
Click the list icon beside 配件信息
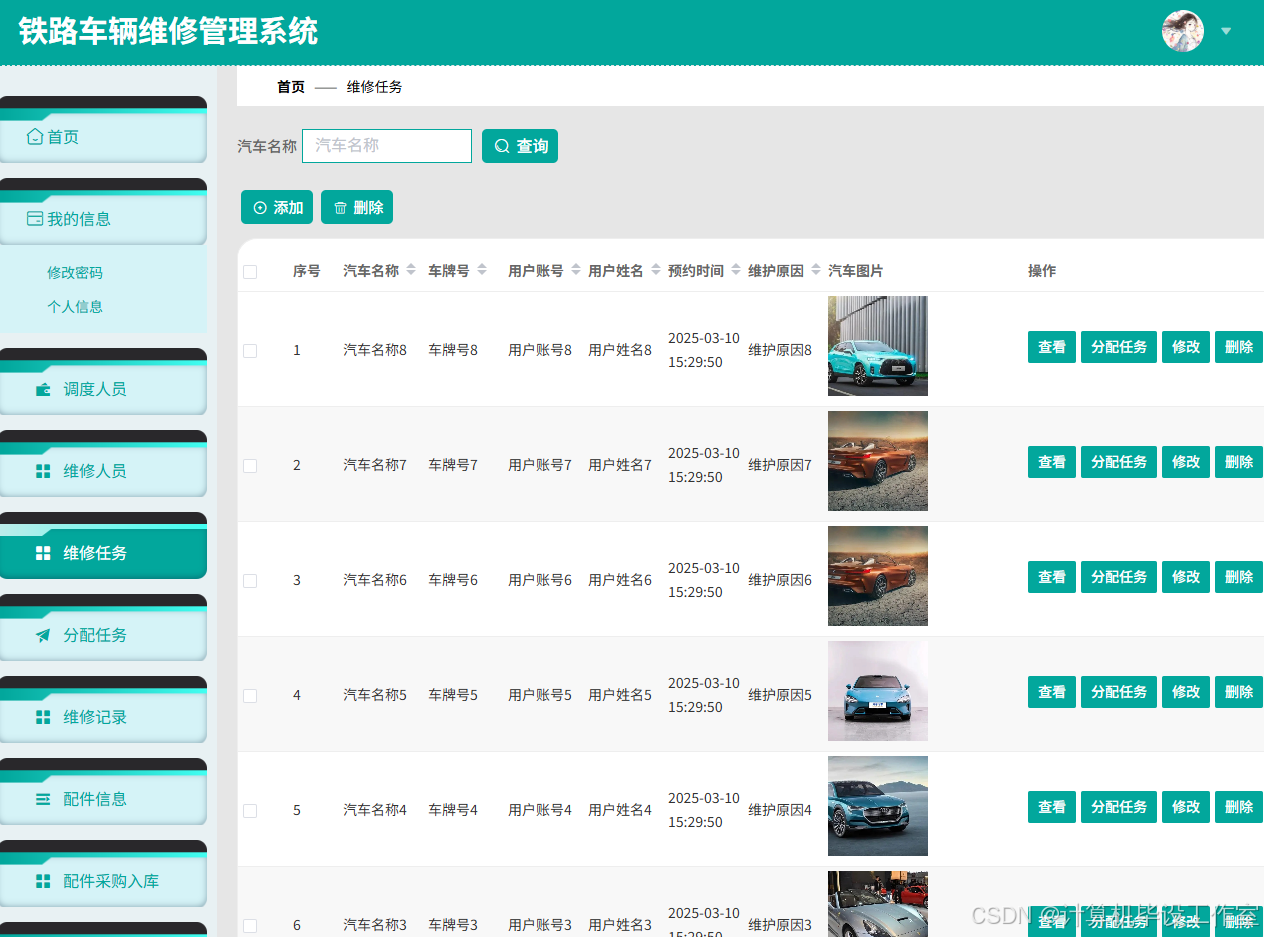[x=43, y=799]
